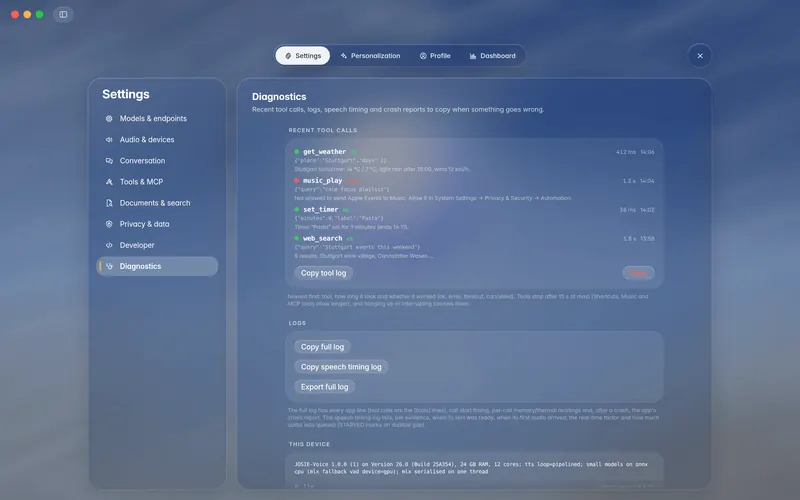Click Copy speech timing log button
Viewport: 800px width, 500px height.
click(x=341, y=367)
